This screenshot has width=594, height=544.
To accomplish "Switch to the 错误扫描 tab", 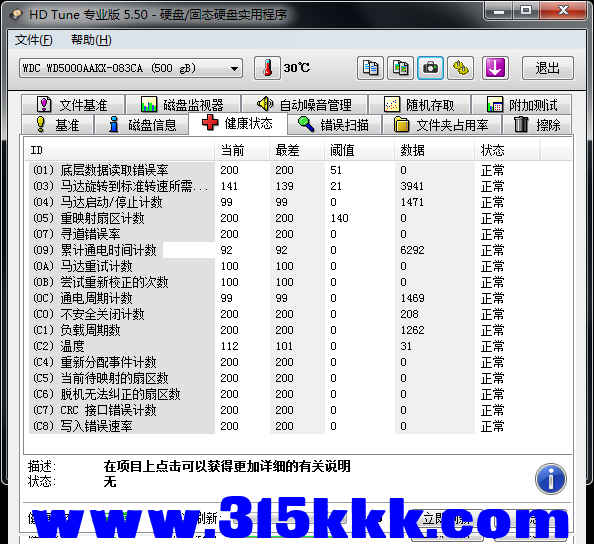I will point(334,125).
